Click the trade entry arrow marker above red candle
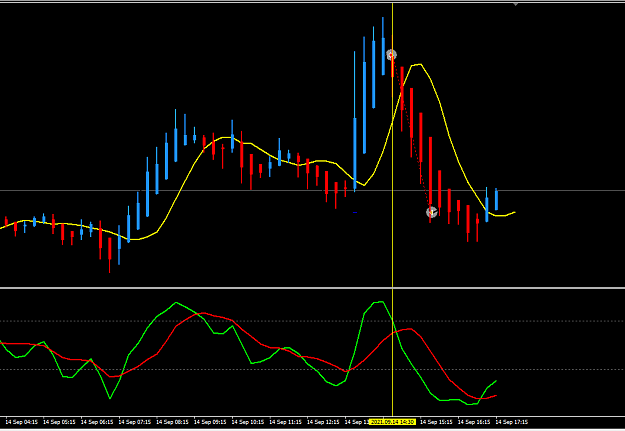The height and width of the screenshot is (431, 625). click(x=391, y=55)
